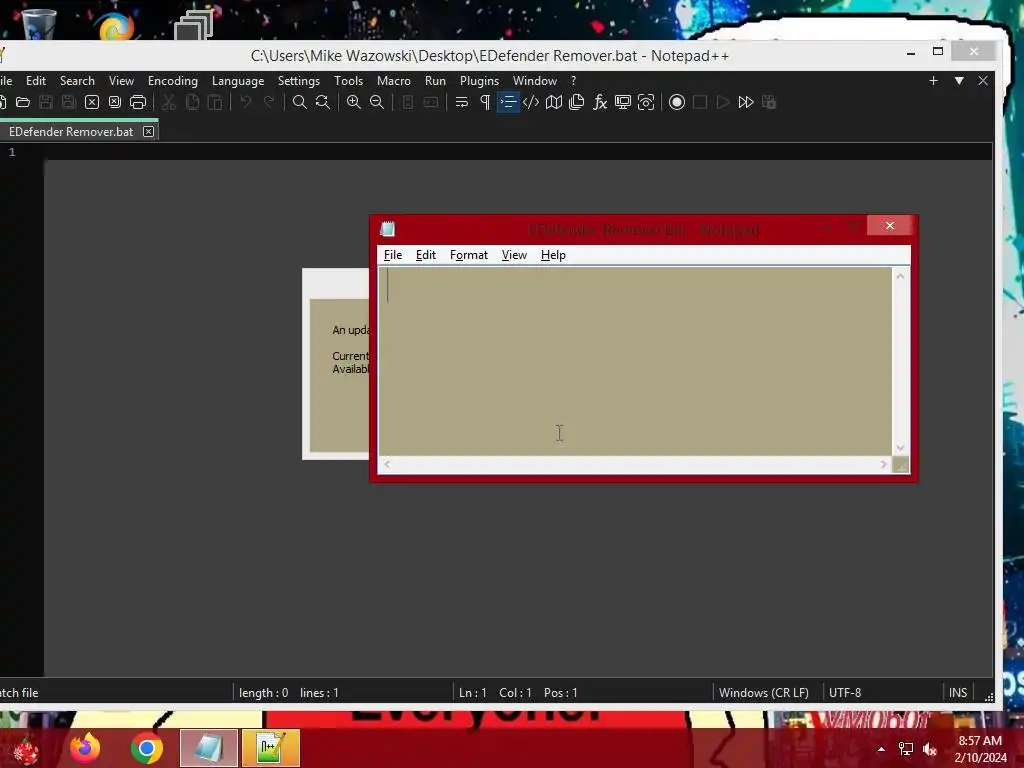1024x768 pixels.
Task: Click the Close document toolbar icon
Action: [92, 102]
